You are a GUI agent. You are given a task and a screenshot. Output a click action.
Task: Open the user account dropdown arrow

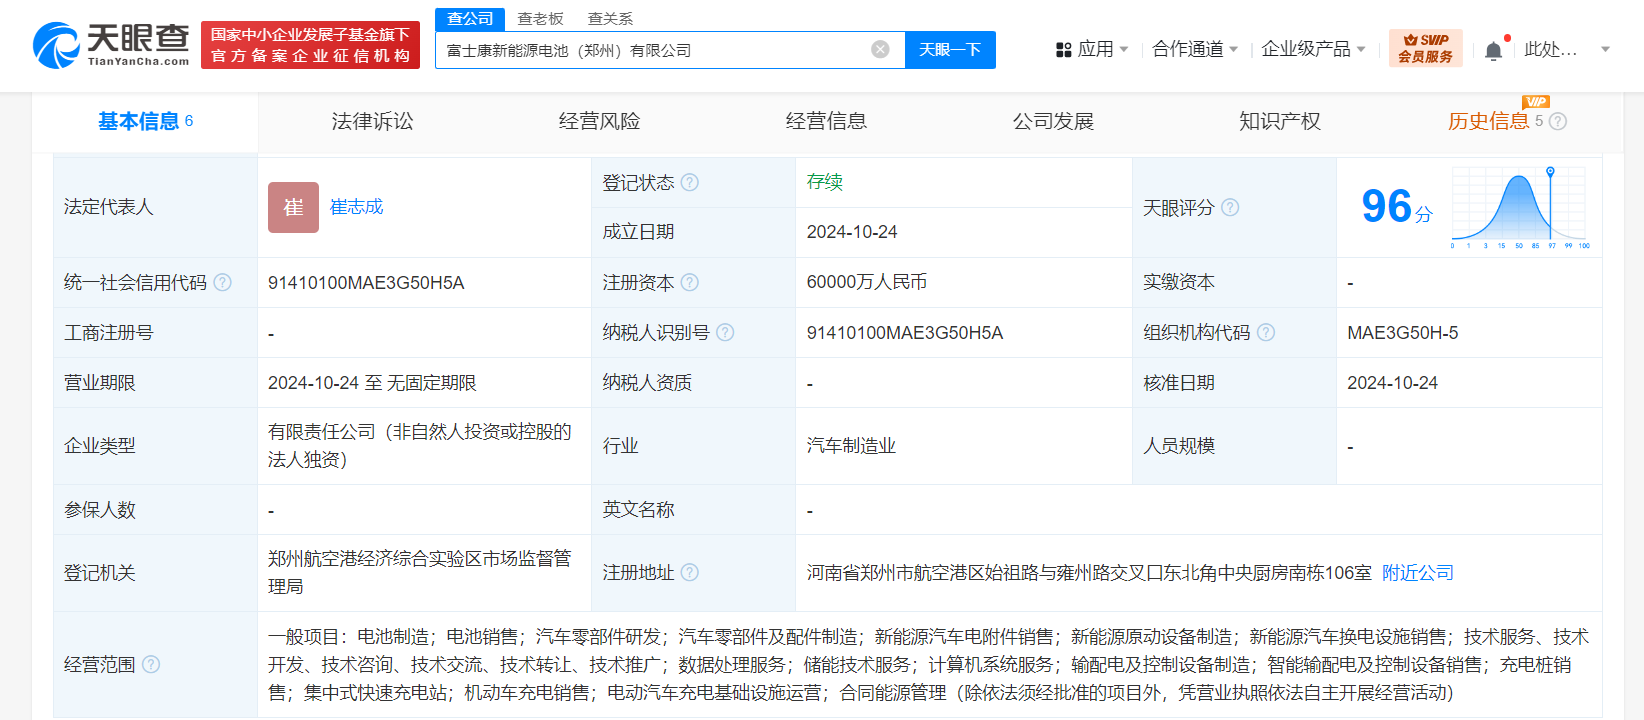[x=1606, y=49]
